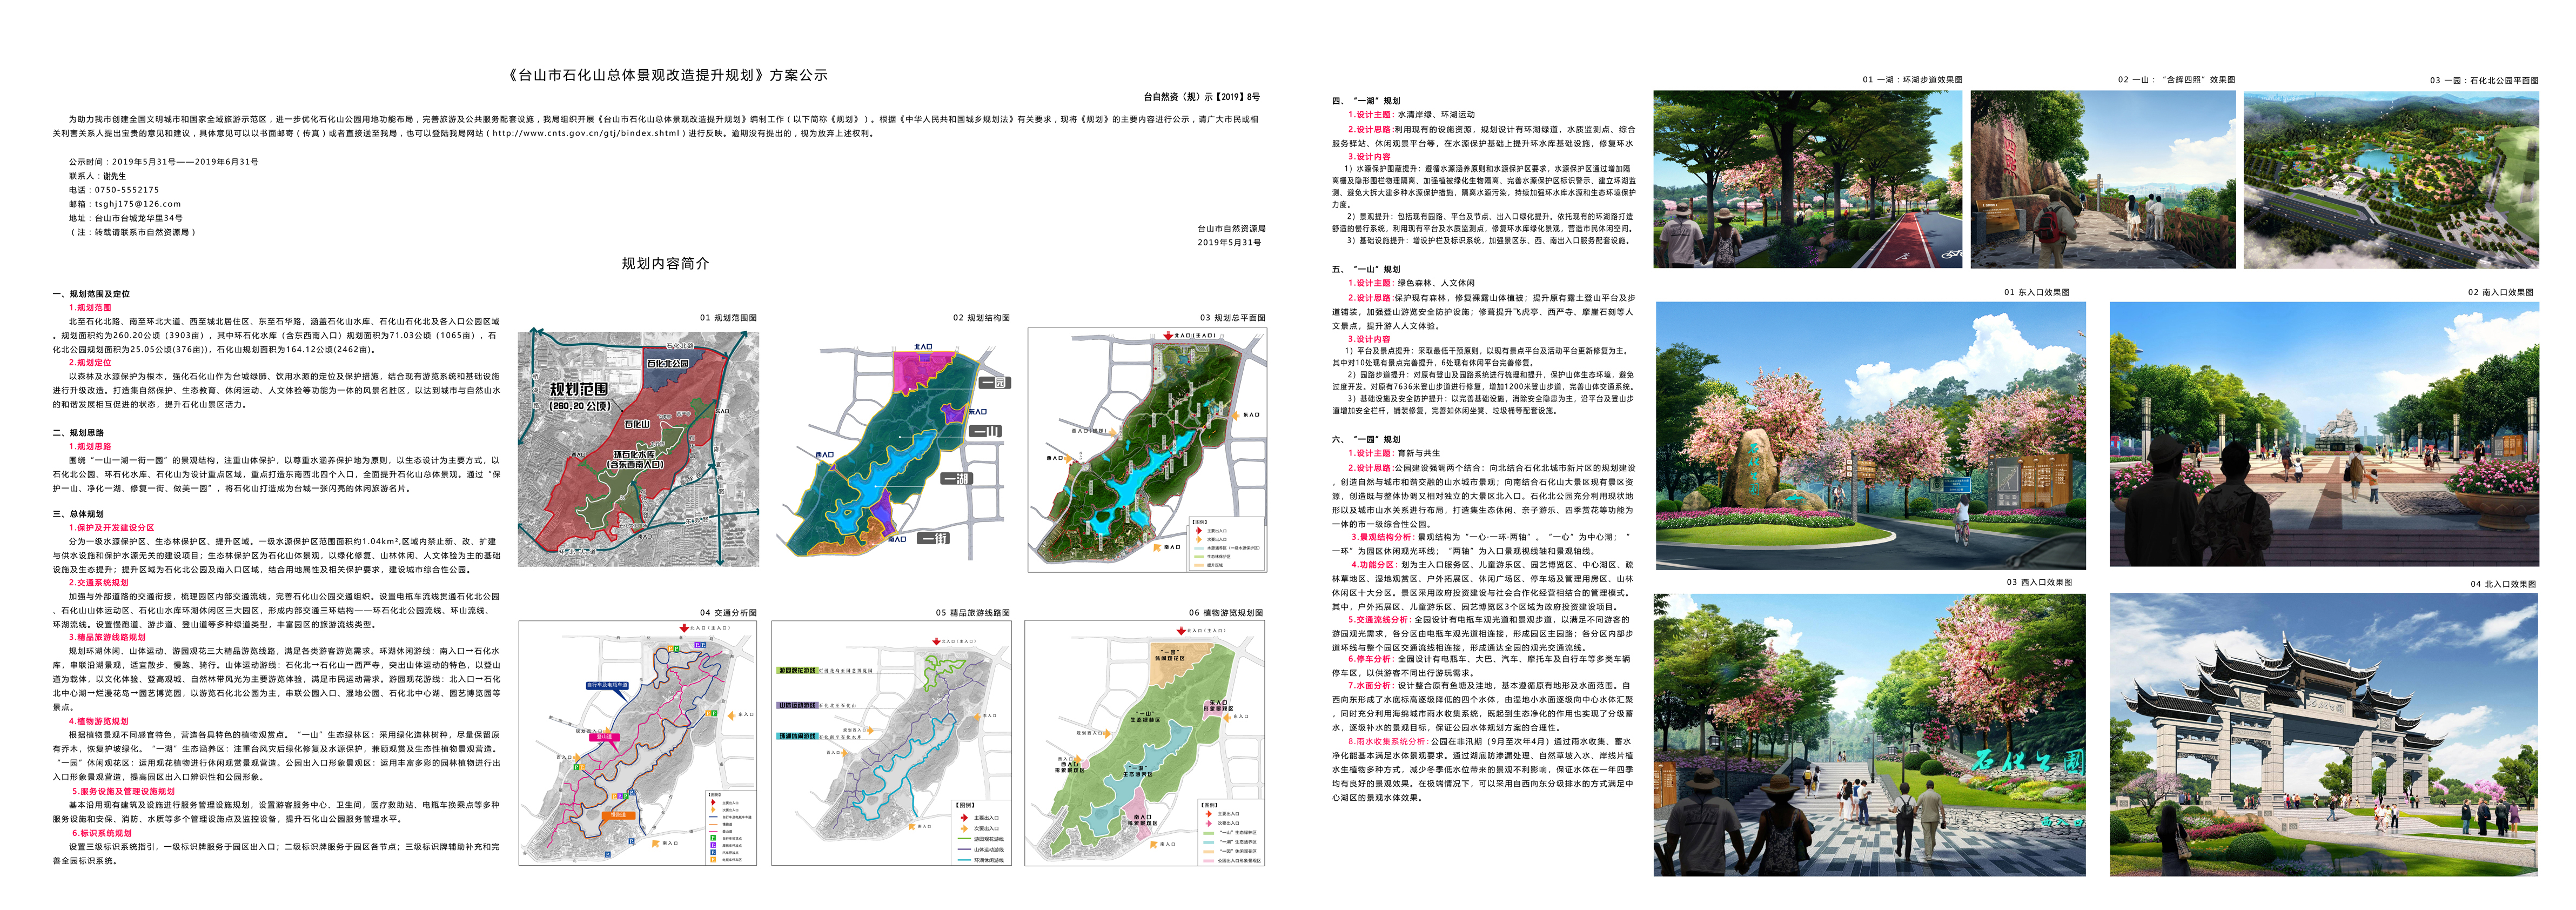Click the red main-entrance arrow atop 规划总平面图
Image resolution: width=2576 pixels, height=910 pixels.
[1168, 337]
